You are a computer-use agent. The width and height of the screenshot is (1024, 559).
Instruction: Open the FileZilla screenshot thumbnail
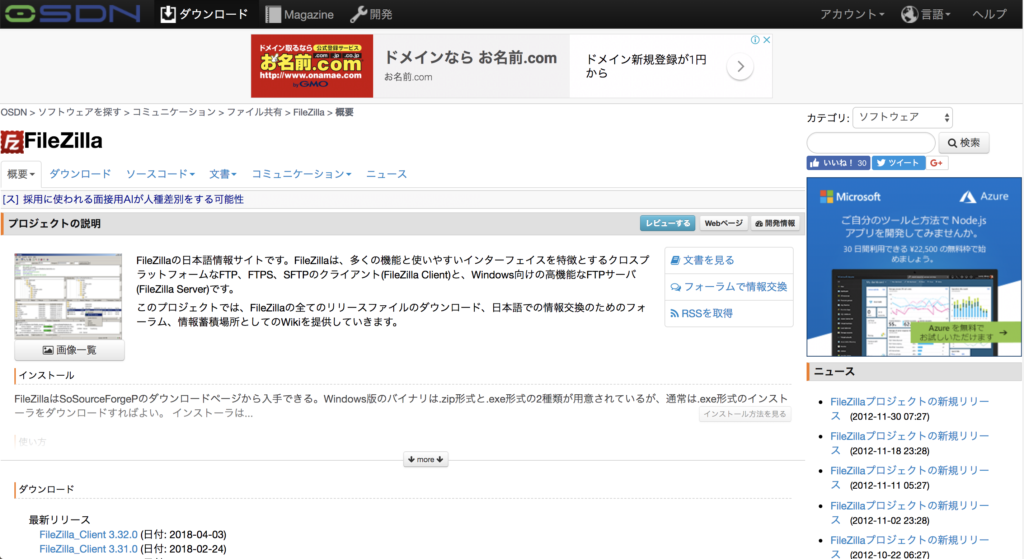tap(68, 296)
